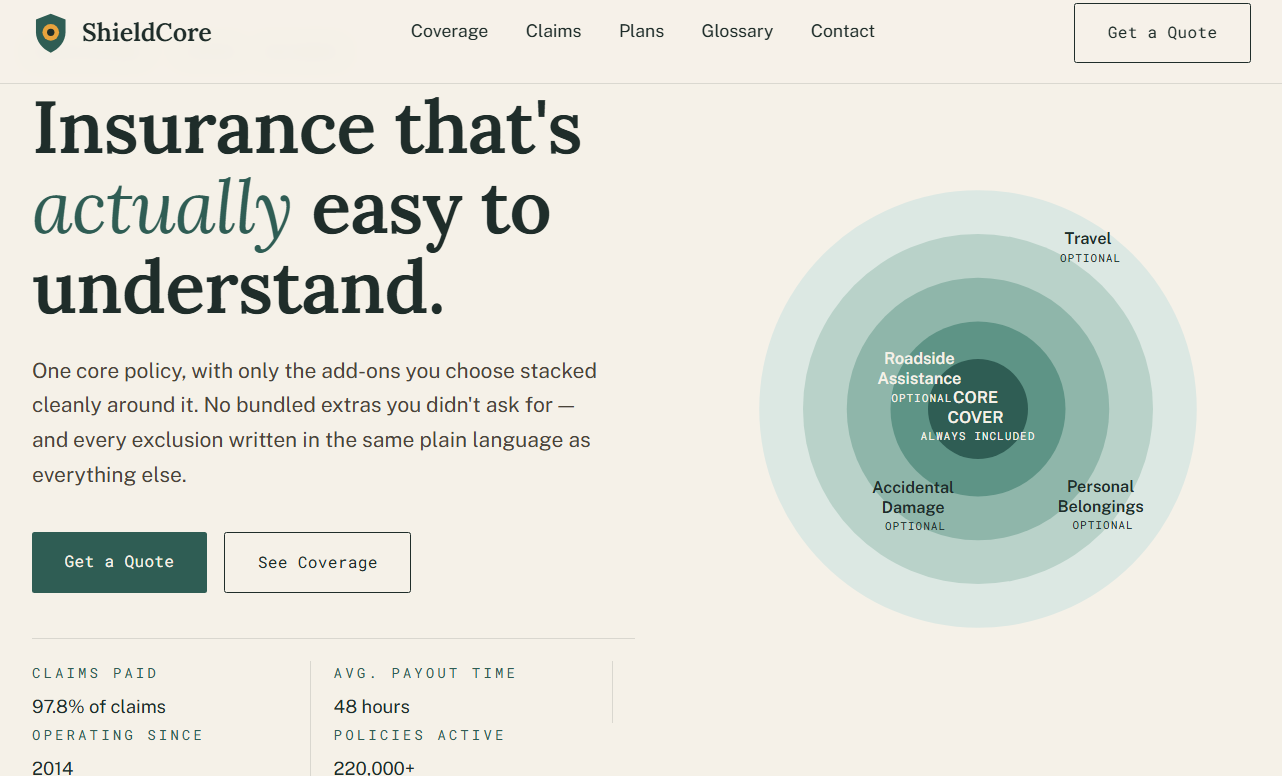Select the Roadside Assistance ring label
This screenshot has width=1282, height=776.
coord(920,378)
